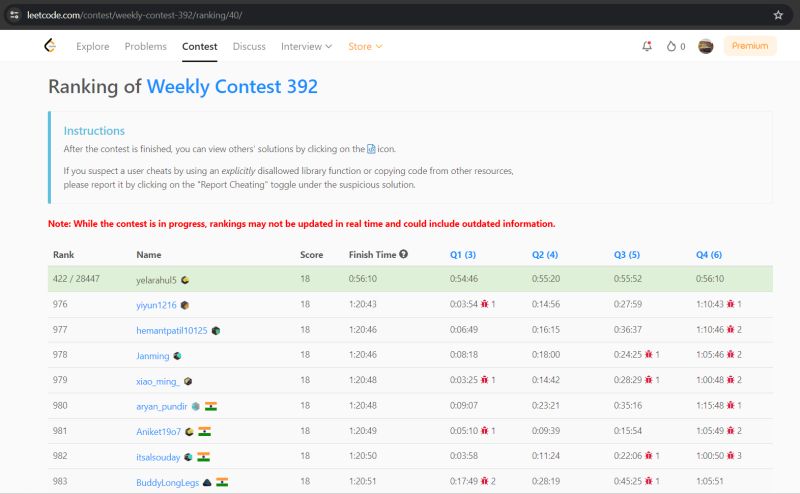Open itsalsouday's profile link
Screen dimensions: 800x494
[158, 457]
